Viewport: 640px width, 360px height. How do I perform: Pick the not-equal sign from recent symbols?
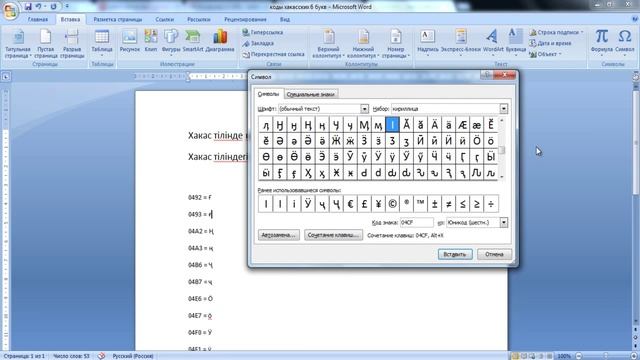(449, 204)
